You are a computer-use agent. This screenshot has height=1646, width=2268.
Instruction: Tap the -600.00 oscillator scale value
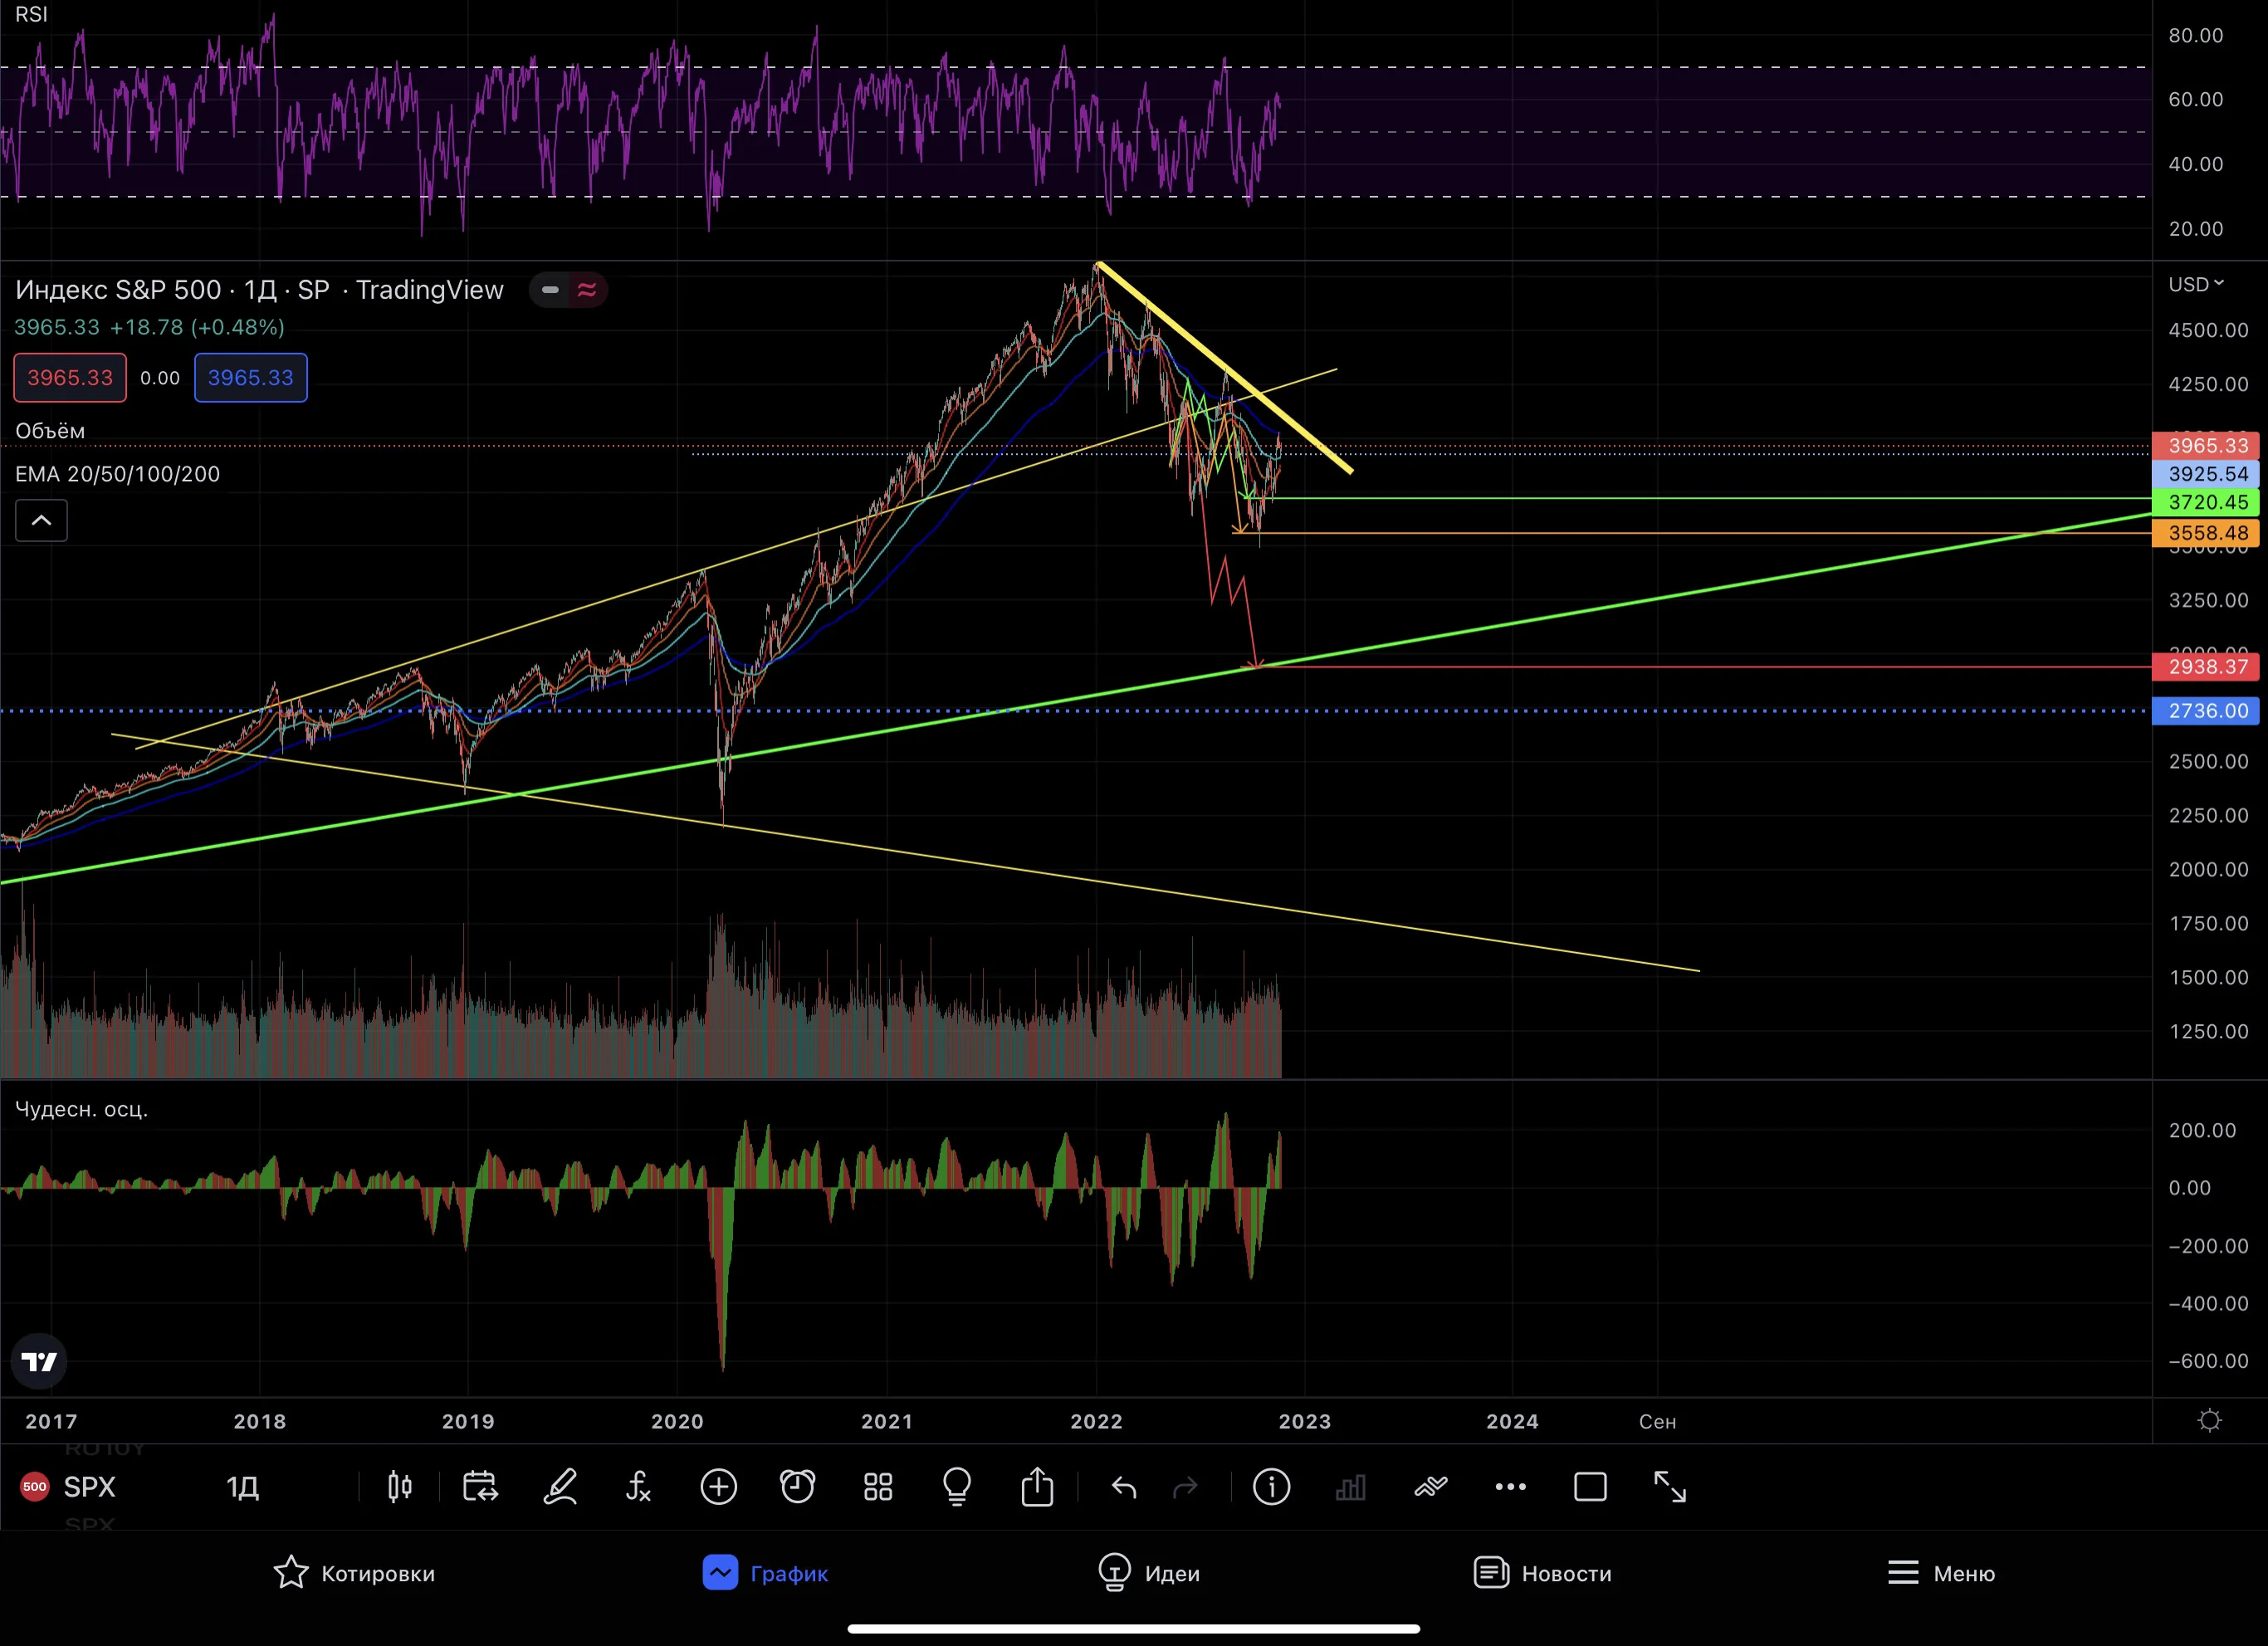point(2208,1361)
